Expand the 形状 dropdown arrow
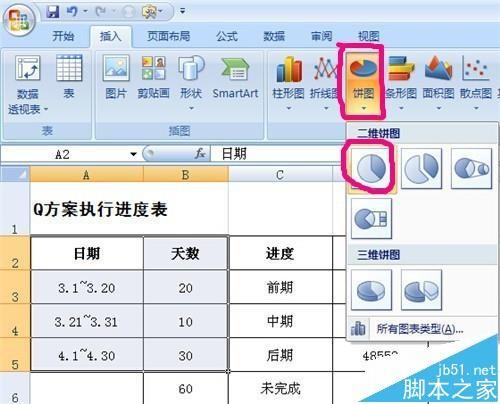500x404 pixels. (191, 108)
